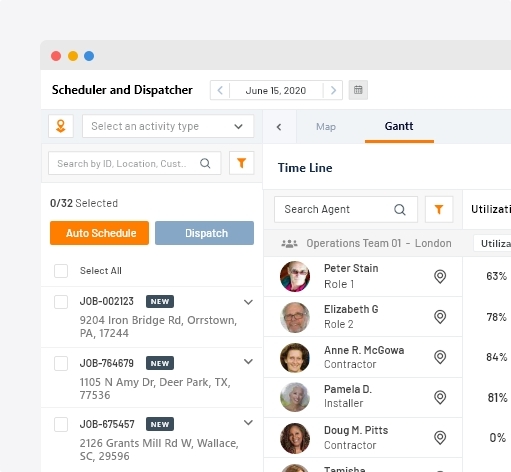This screenshot has height=472, width=511.
Task: Click Doug M. Pitts' avatar photo
Action: click(295, 438)
